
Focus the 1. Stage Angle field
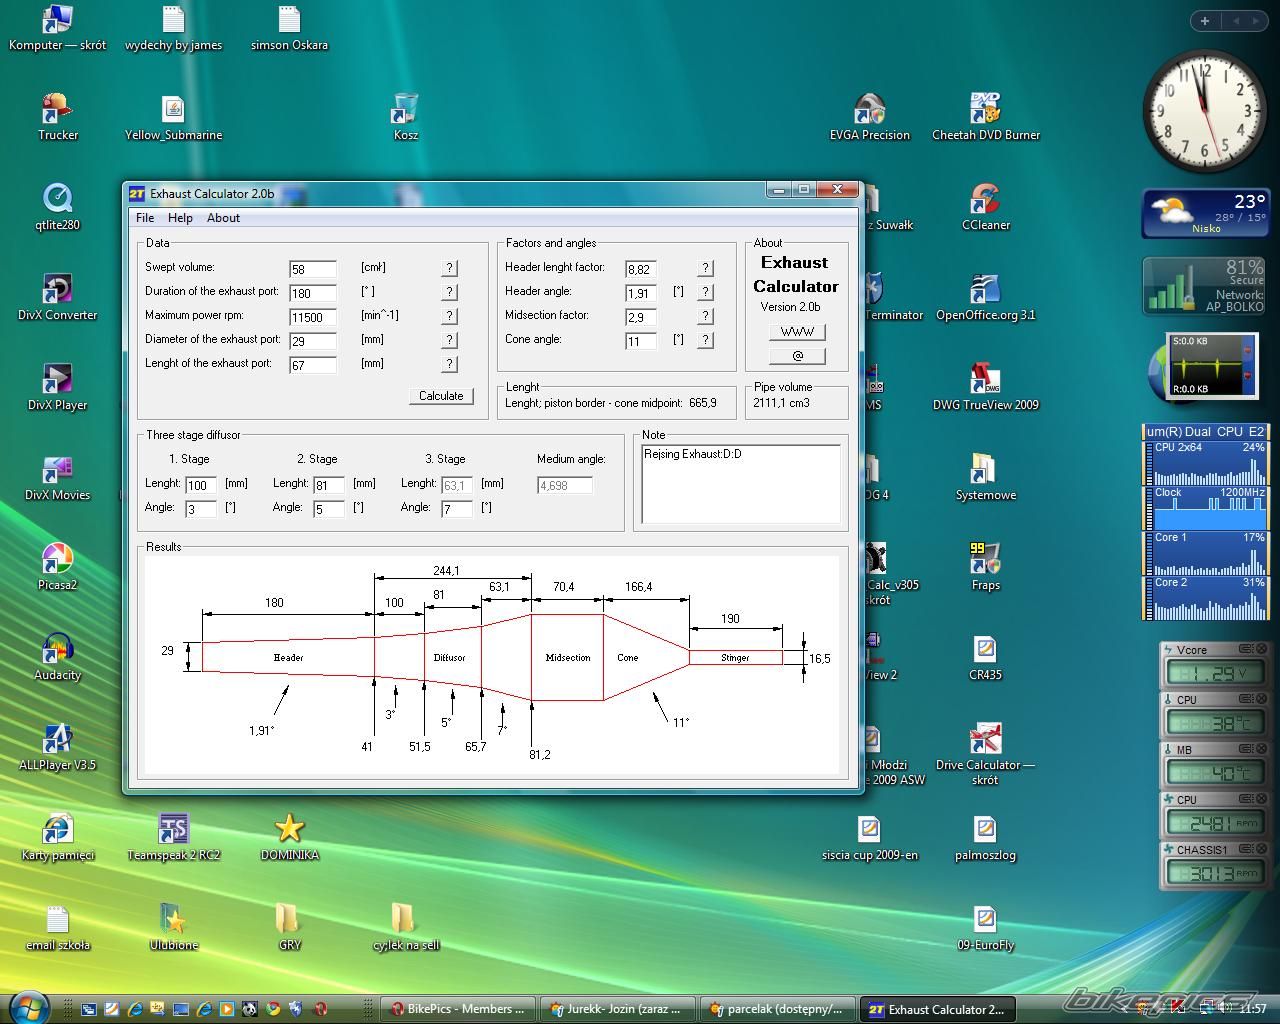tap(201, 509)
